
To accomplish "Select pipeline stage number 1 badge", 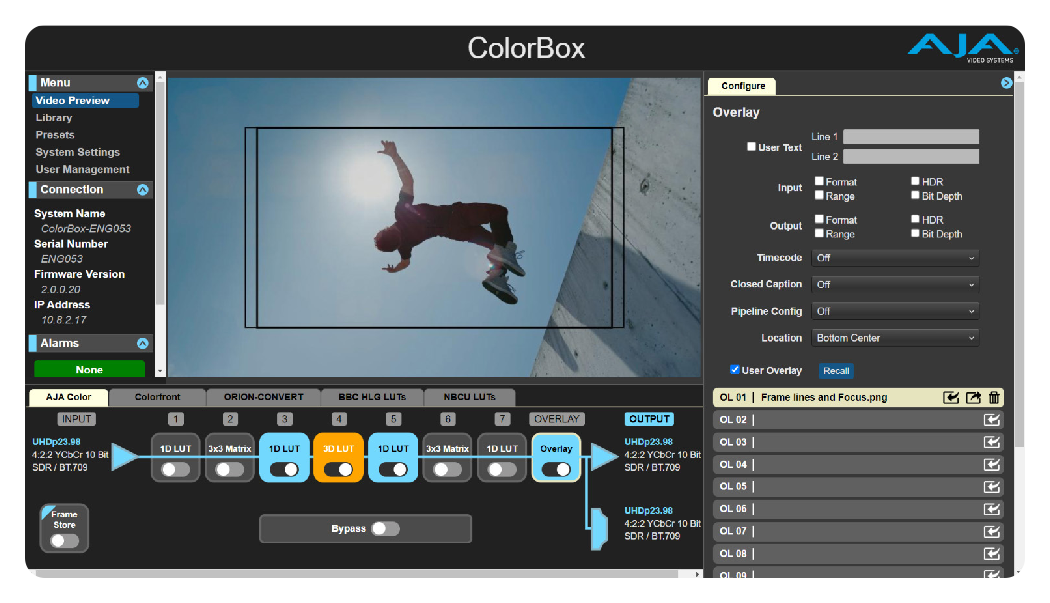I will (175, 419).
